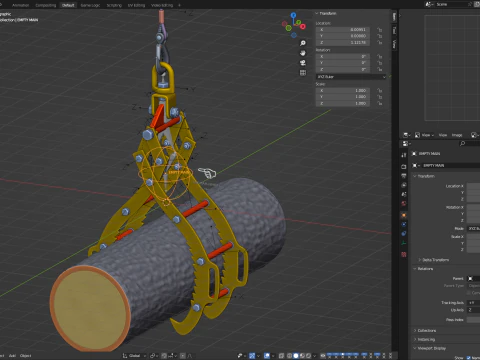Open the Scene properties tab icon
The height and width of the screenshot is (360, 480).
pyautogui.click(x=404, y=194)
